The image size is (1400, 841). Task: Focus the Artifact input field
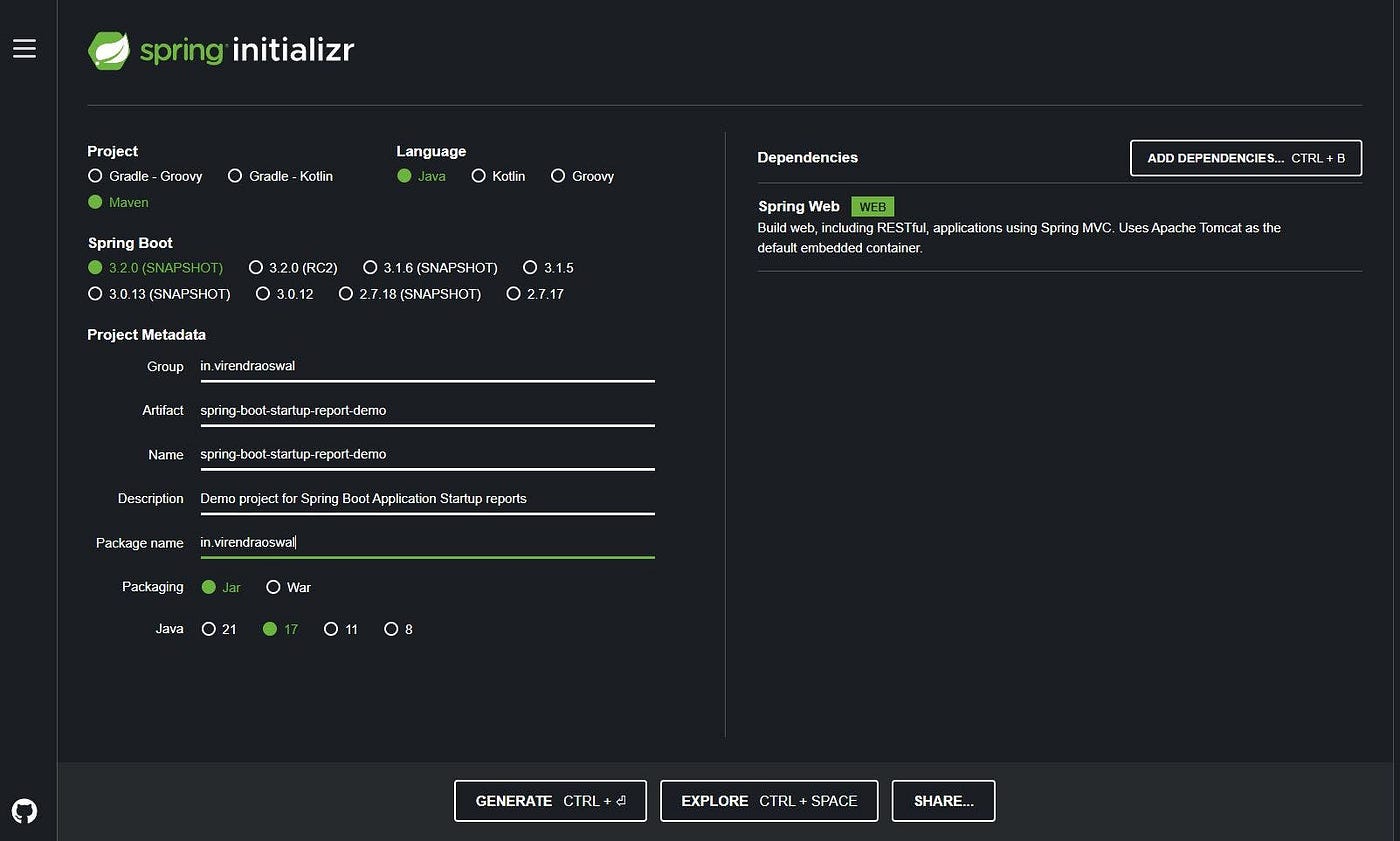[427, 410]
